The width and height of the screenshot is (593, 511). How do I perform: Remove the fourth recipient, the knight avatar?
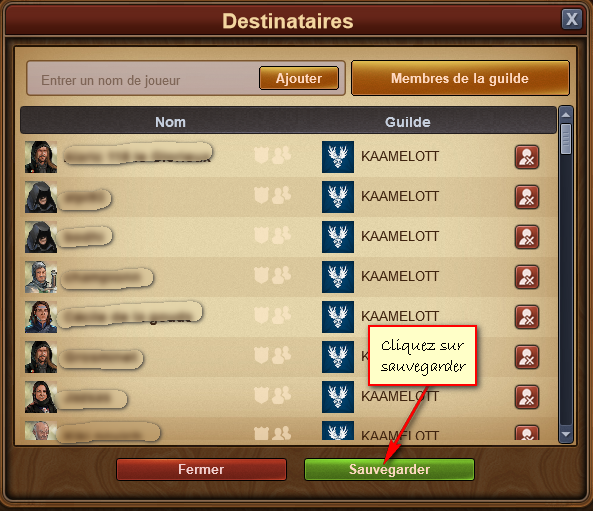click(527, 277)
